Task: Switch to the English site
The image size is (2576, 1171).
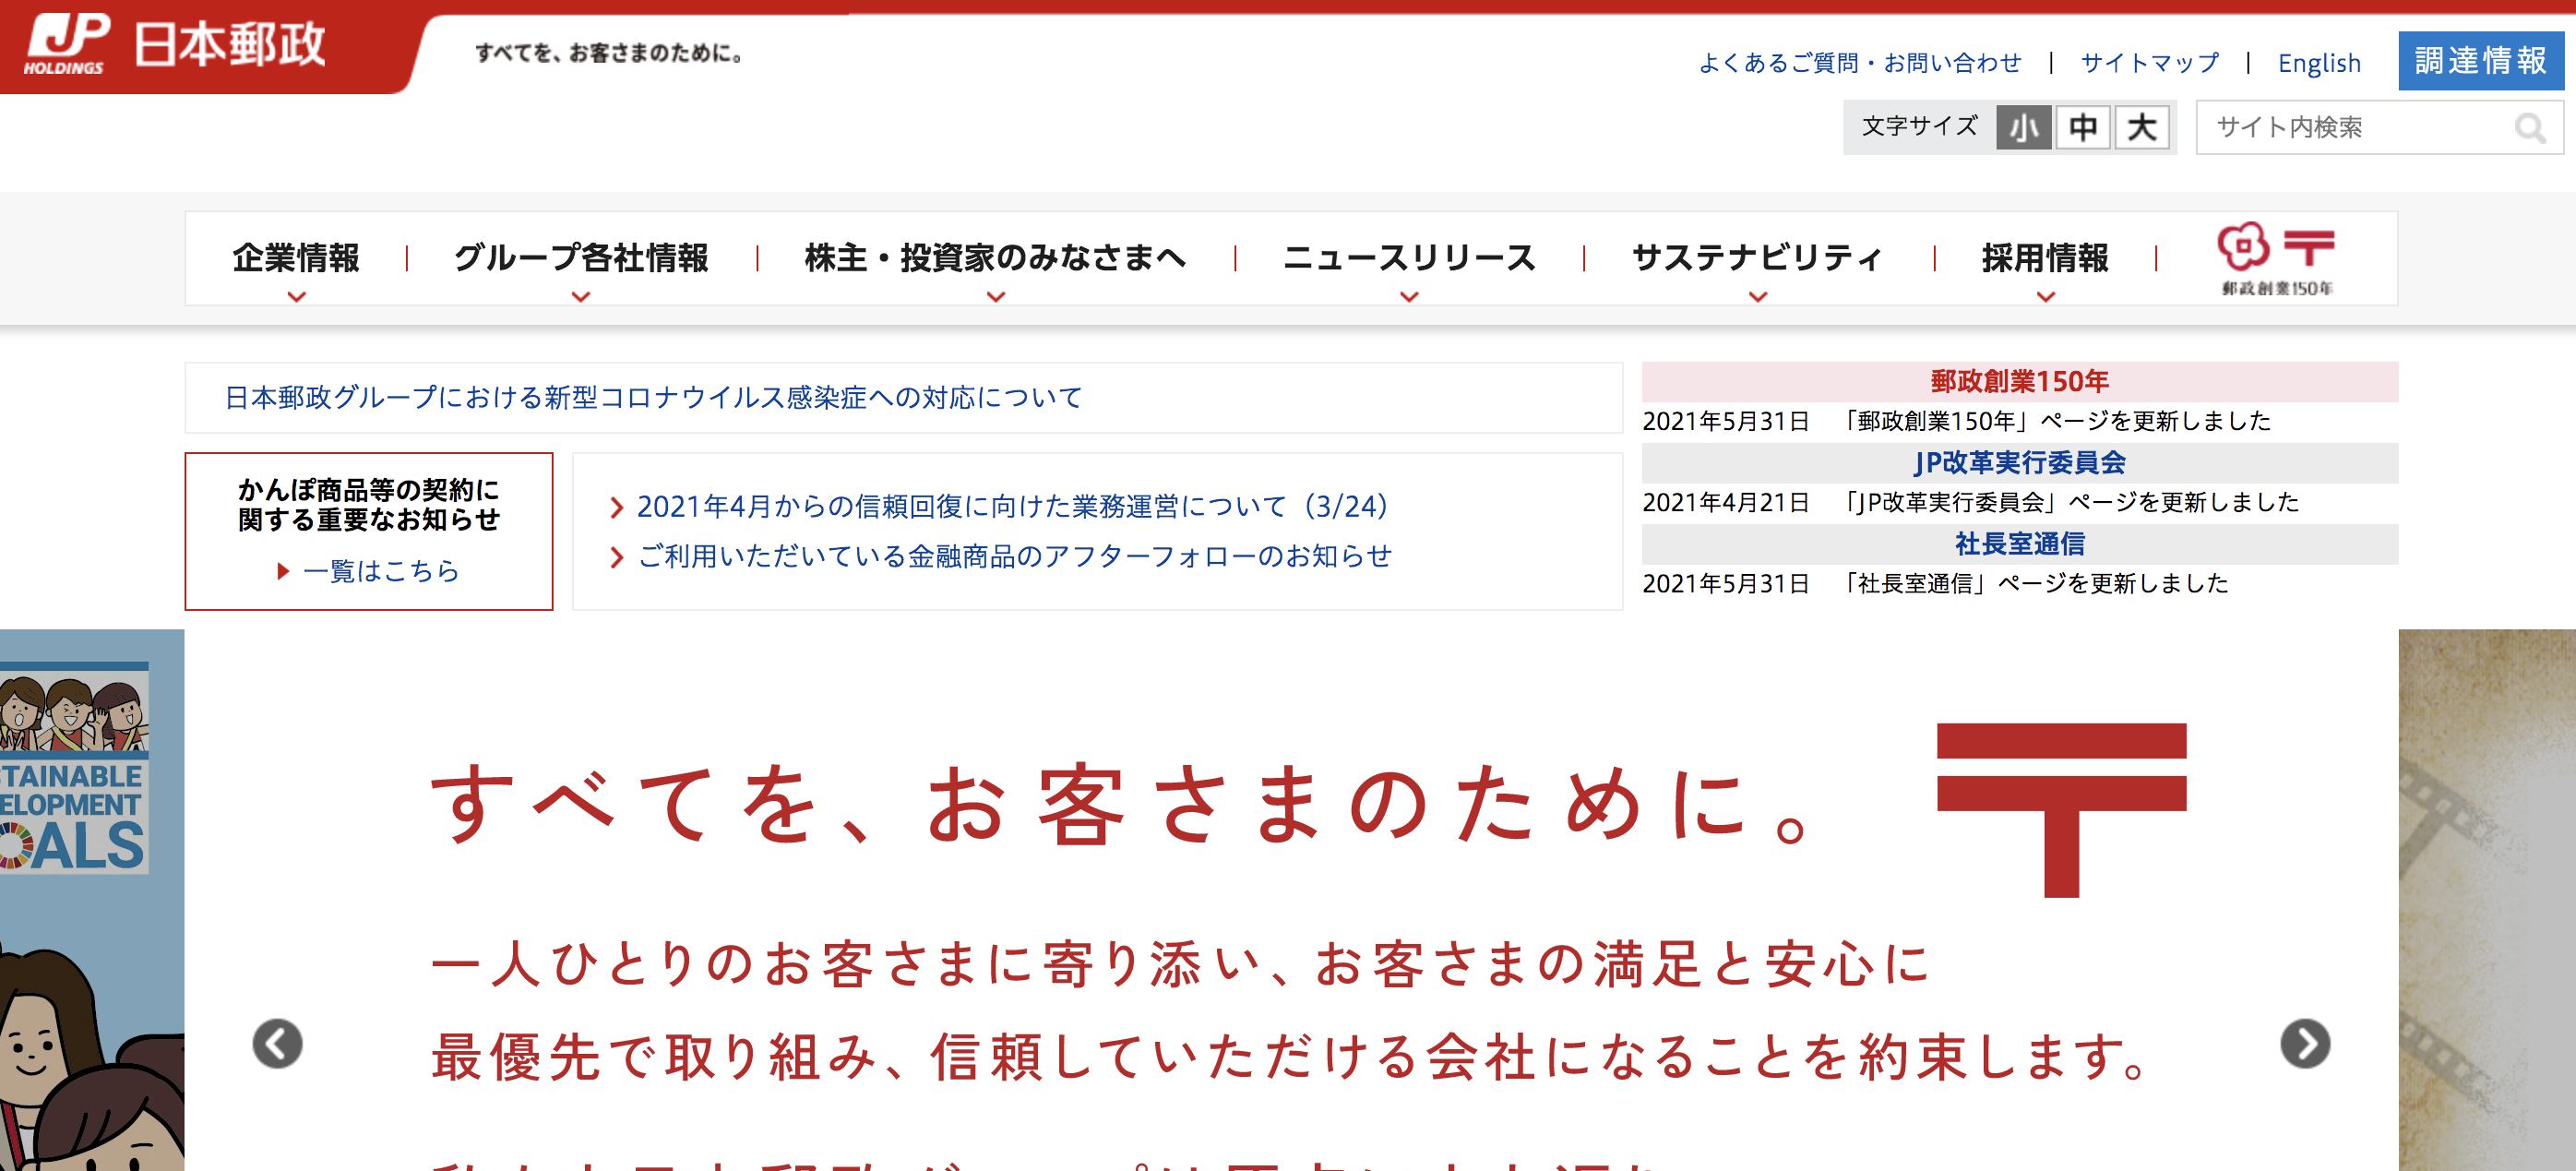Action: pos(2319,63)
